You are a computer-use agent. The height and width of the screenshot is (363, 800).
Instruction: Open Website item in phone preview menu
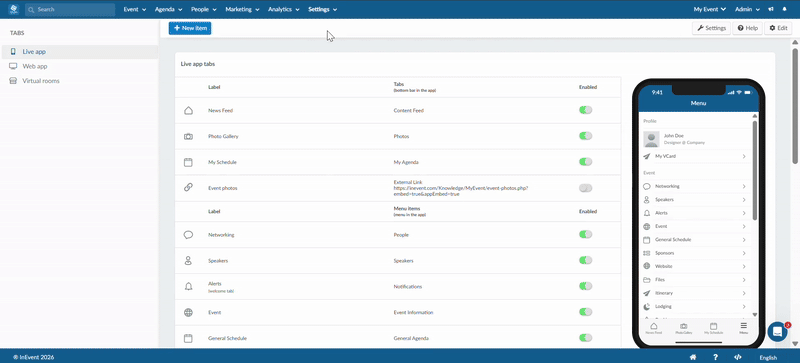pyautogui.click(x=694, y=267)
